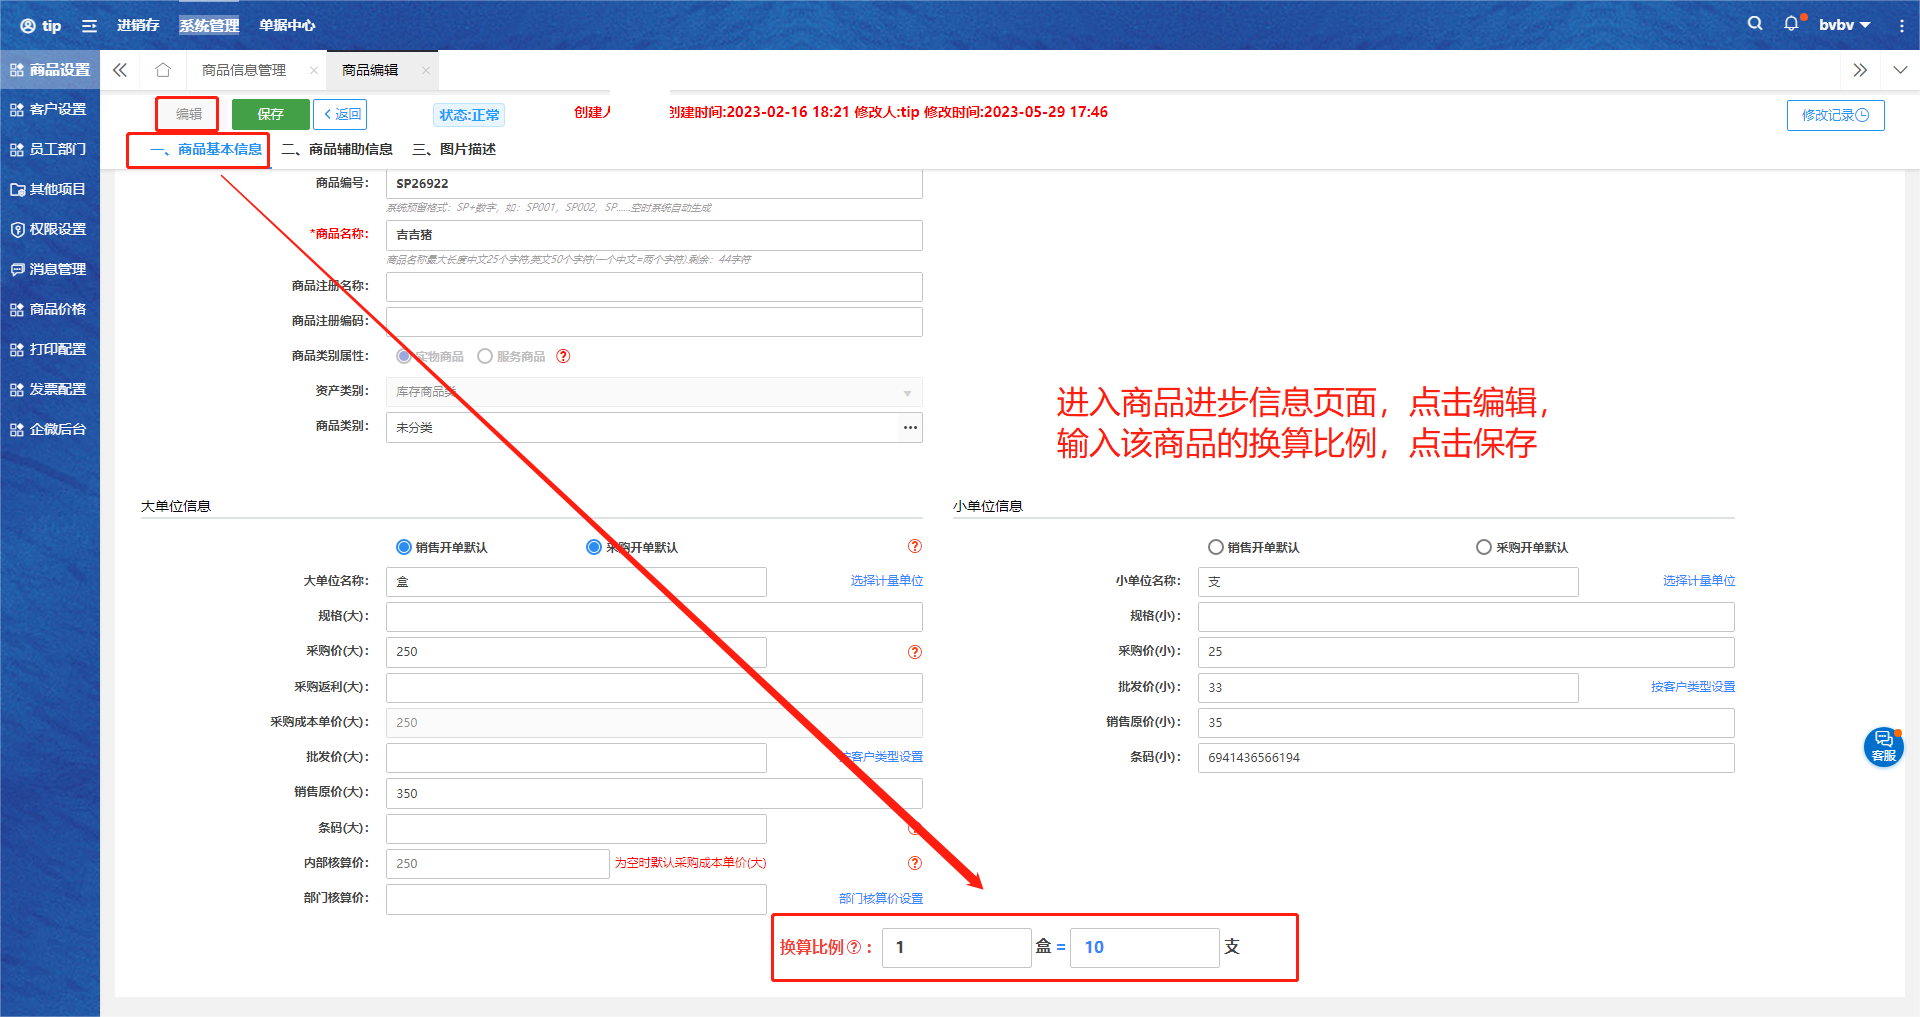Expand the tab list chevron at right
1920x1017 pixels.
(1899, 70)
